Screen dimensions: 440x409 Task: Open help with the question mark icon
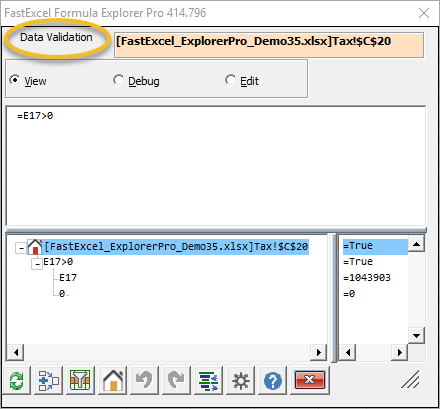coord(273,380)
